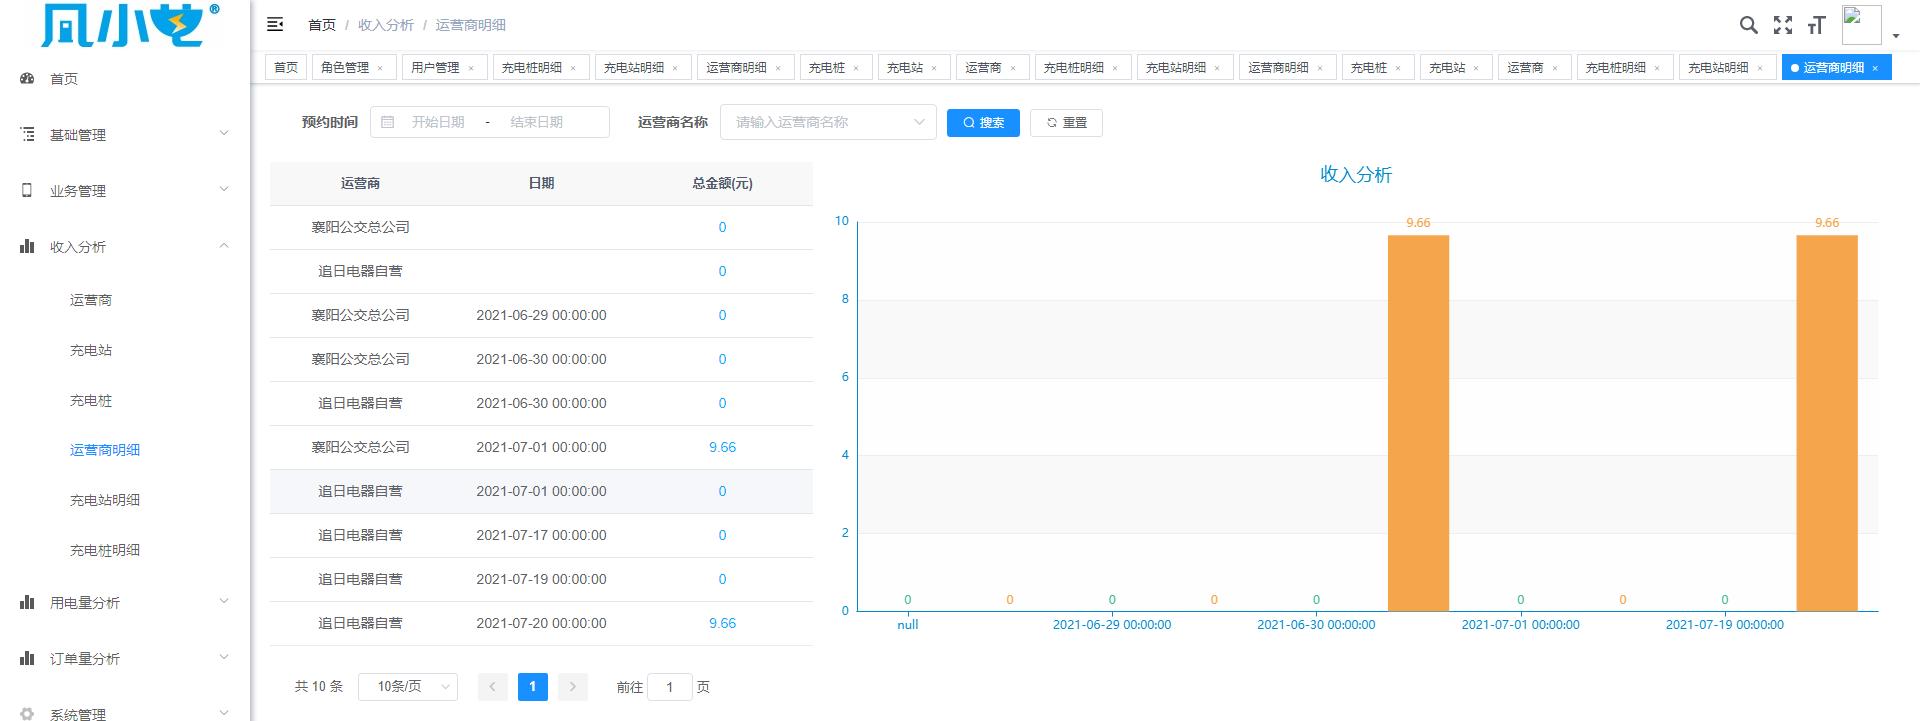Viewport: 1920px width, 721px height.
Task: Open the header search magnifier icon
Action: tap(1748, 25)
